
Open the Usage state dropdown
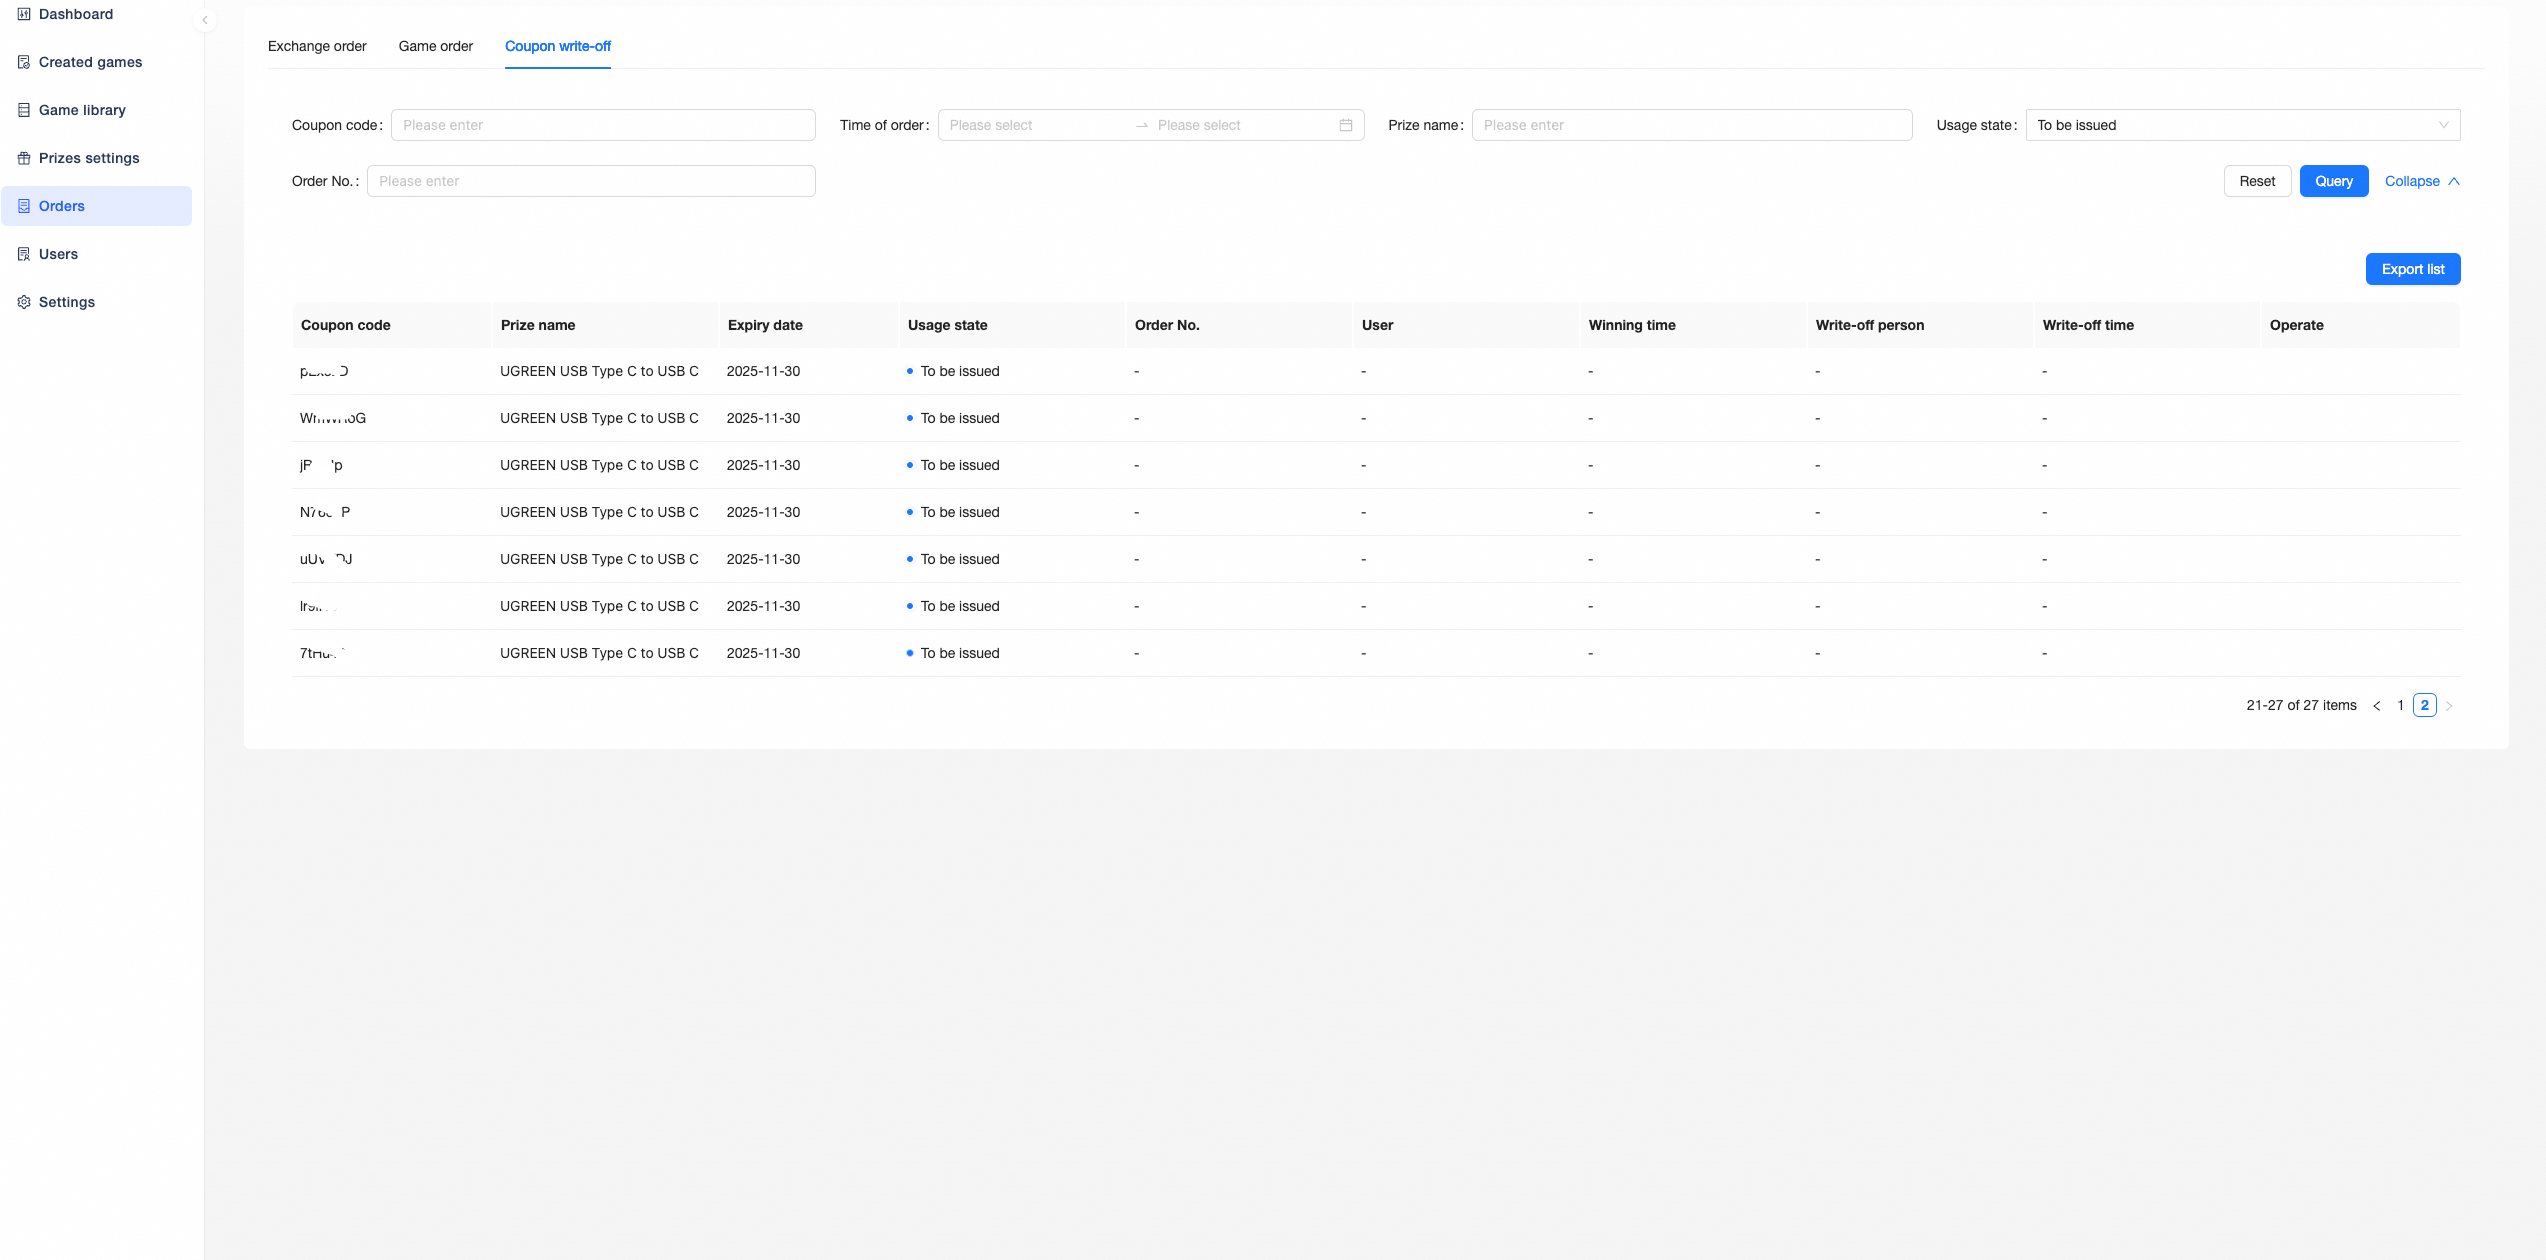2243,125
